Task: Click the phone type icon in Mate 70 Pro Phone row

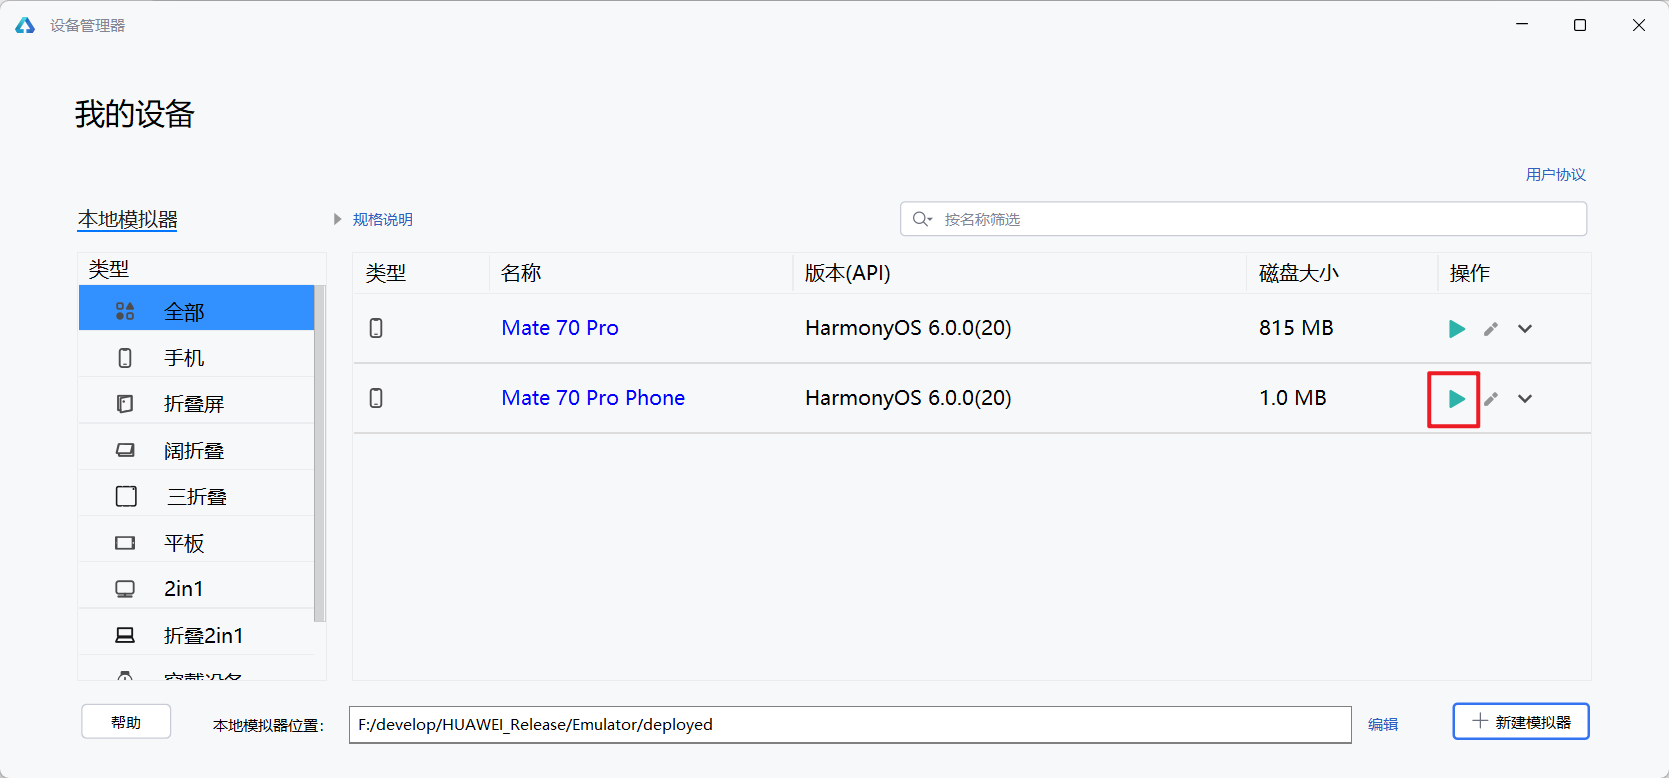Action: (x=376, y=398)
